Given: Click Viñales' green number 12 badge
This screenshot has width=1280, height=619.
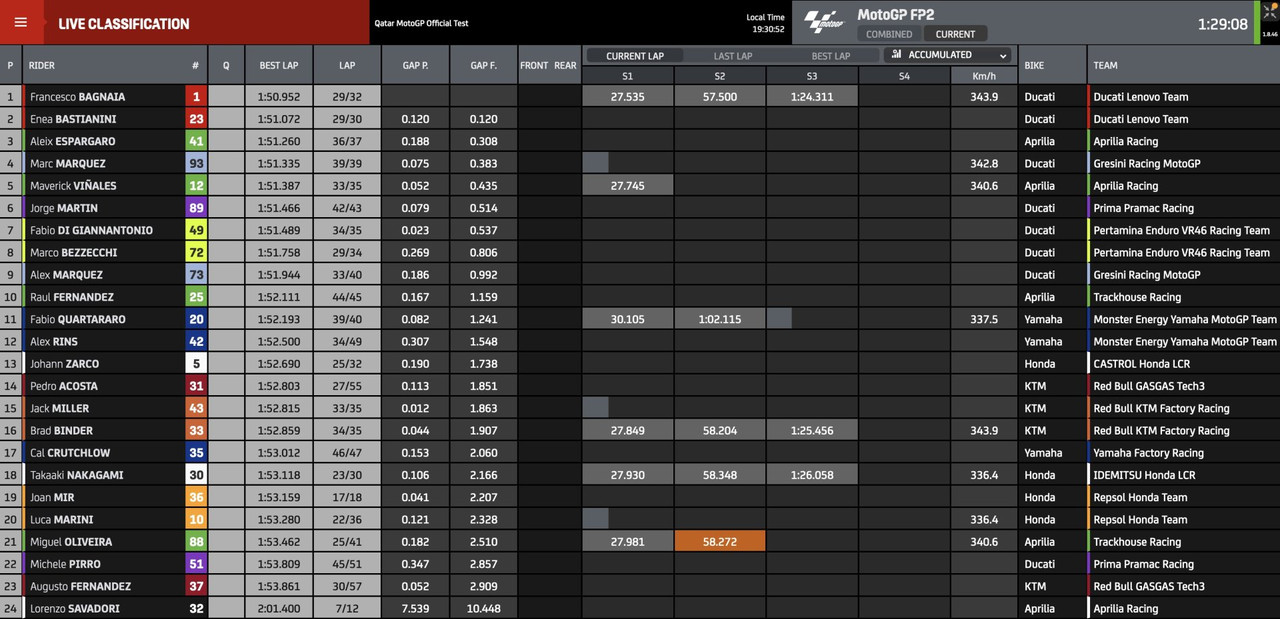Looking at the screenshot, I should point(196,186).
